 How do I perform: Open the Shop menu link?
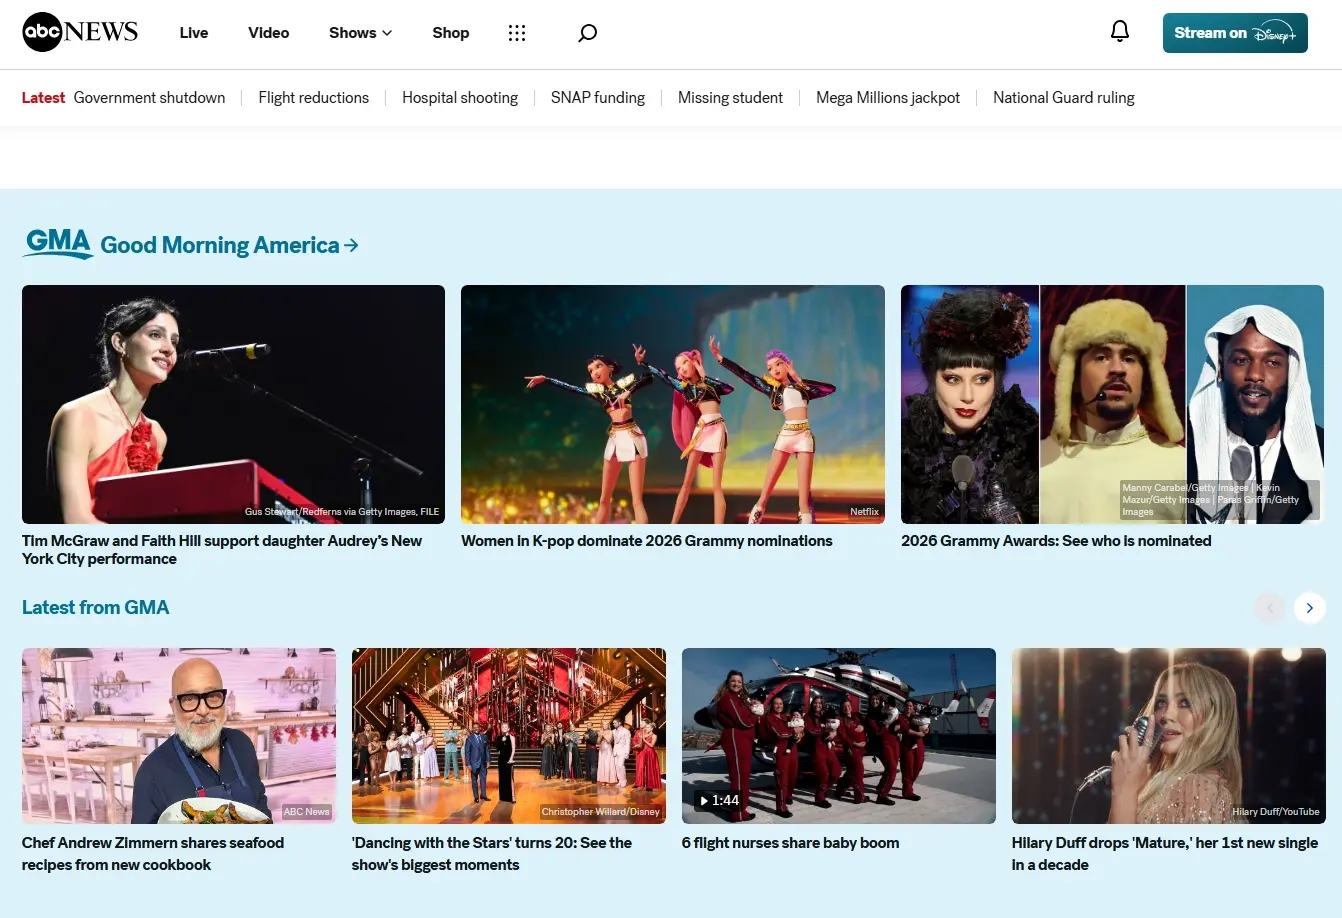pos(450,33)
